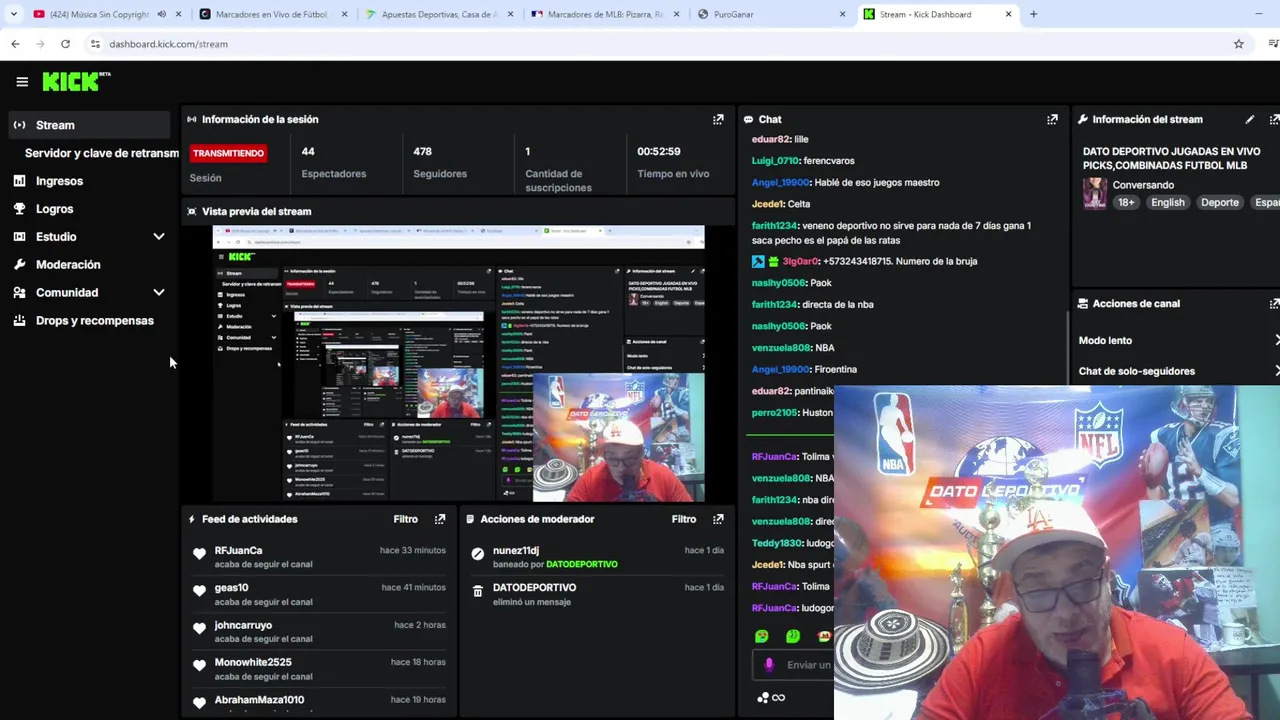Open the tab search dropdown arrow

pyautogui.click(x=13, y=14)
